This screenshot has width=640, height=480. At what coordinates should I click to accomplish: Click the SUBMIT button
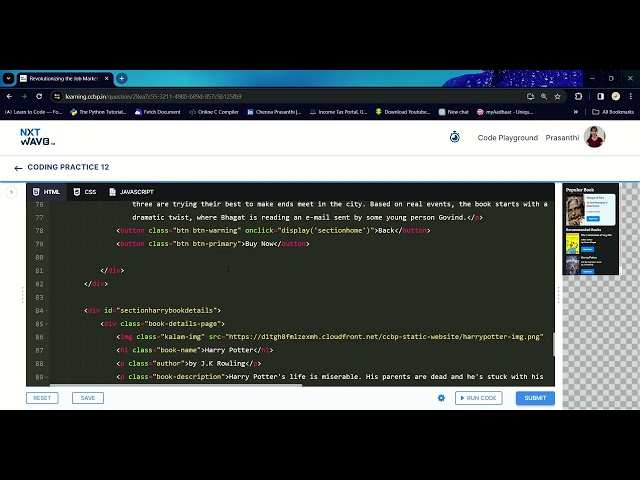coord(535,398)
